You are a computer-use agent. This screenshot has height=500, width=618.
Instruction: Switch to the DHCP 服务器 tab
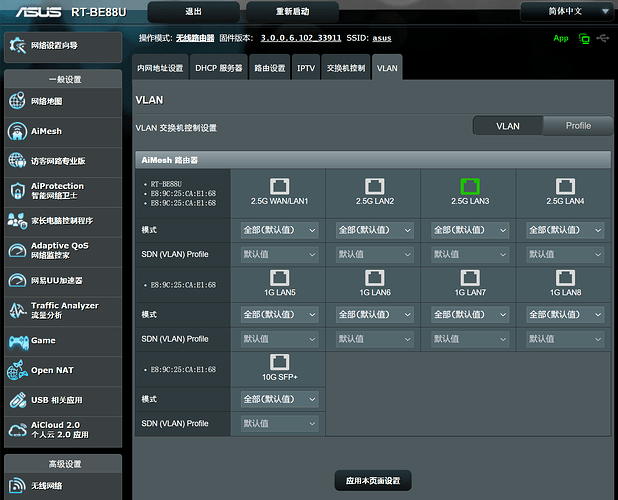click(219, 69)
